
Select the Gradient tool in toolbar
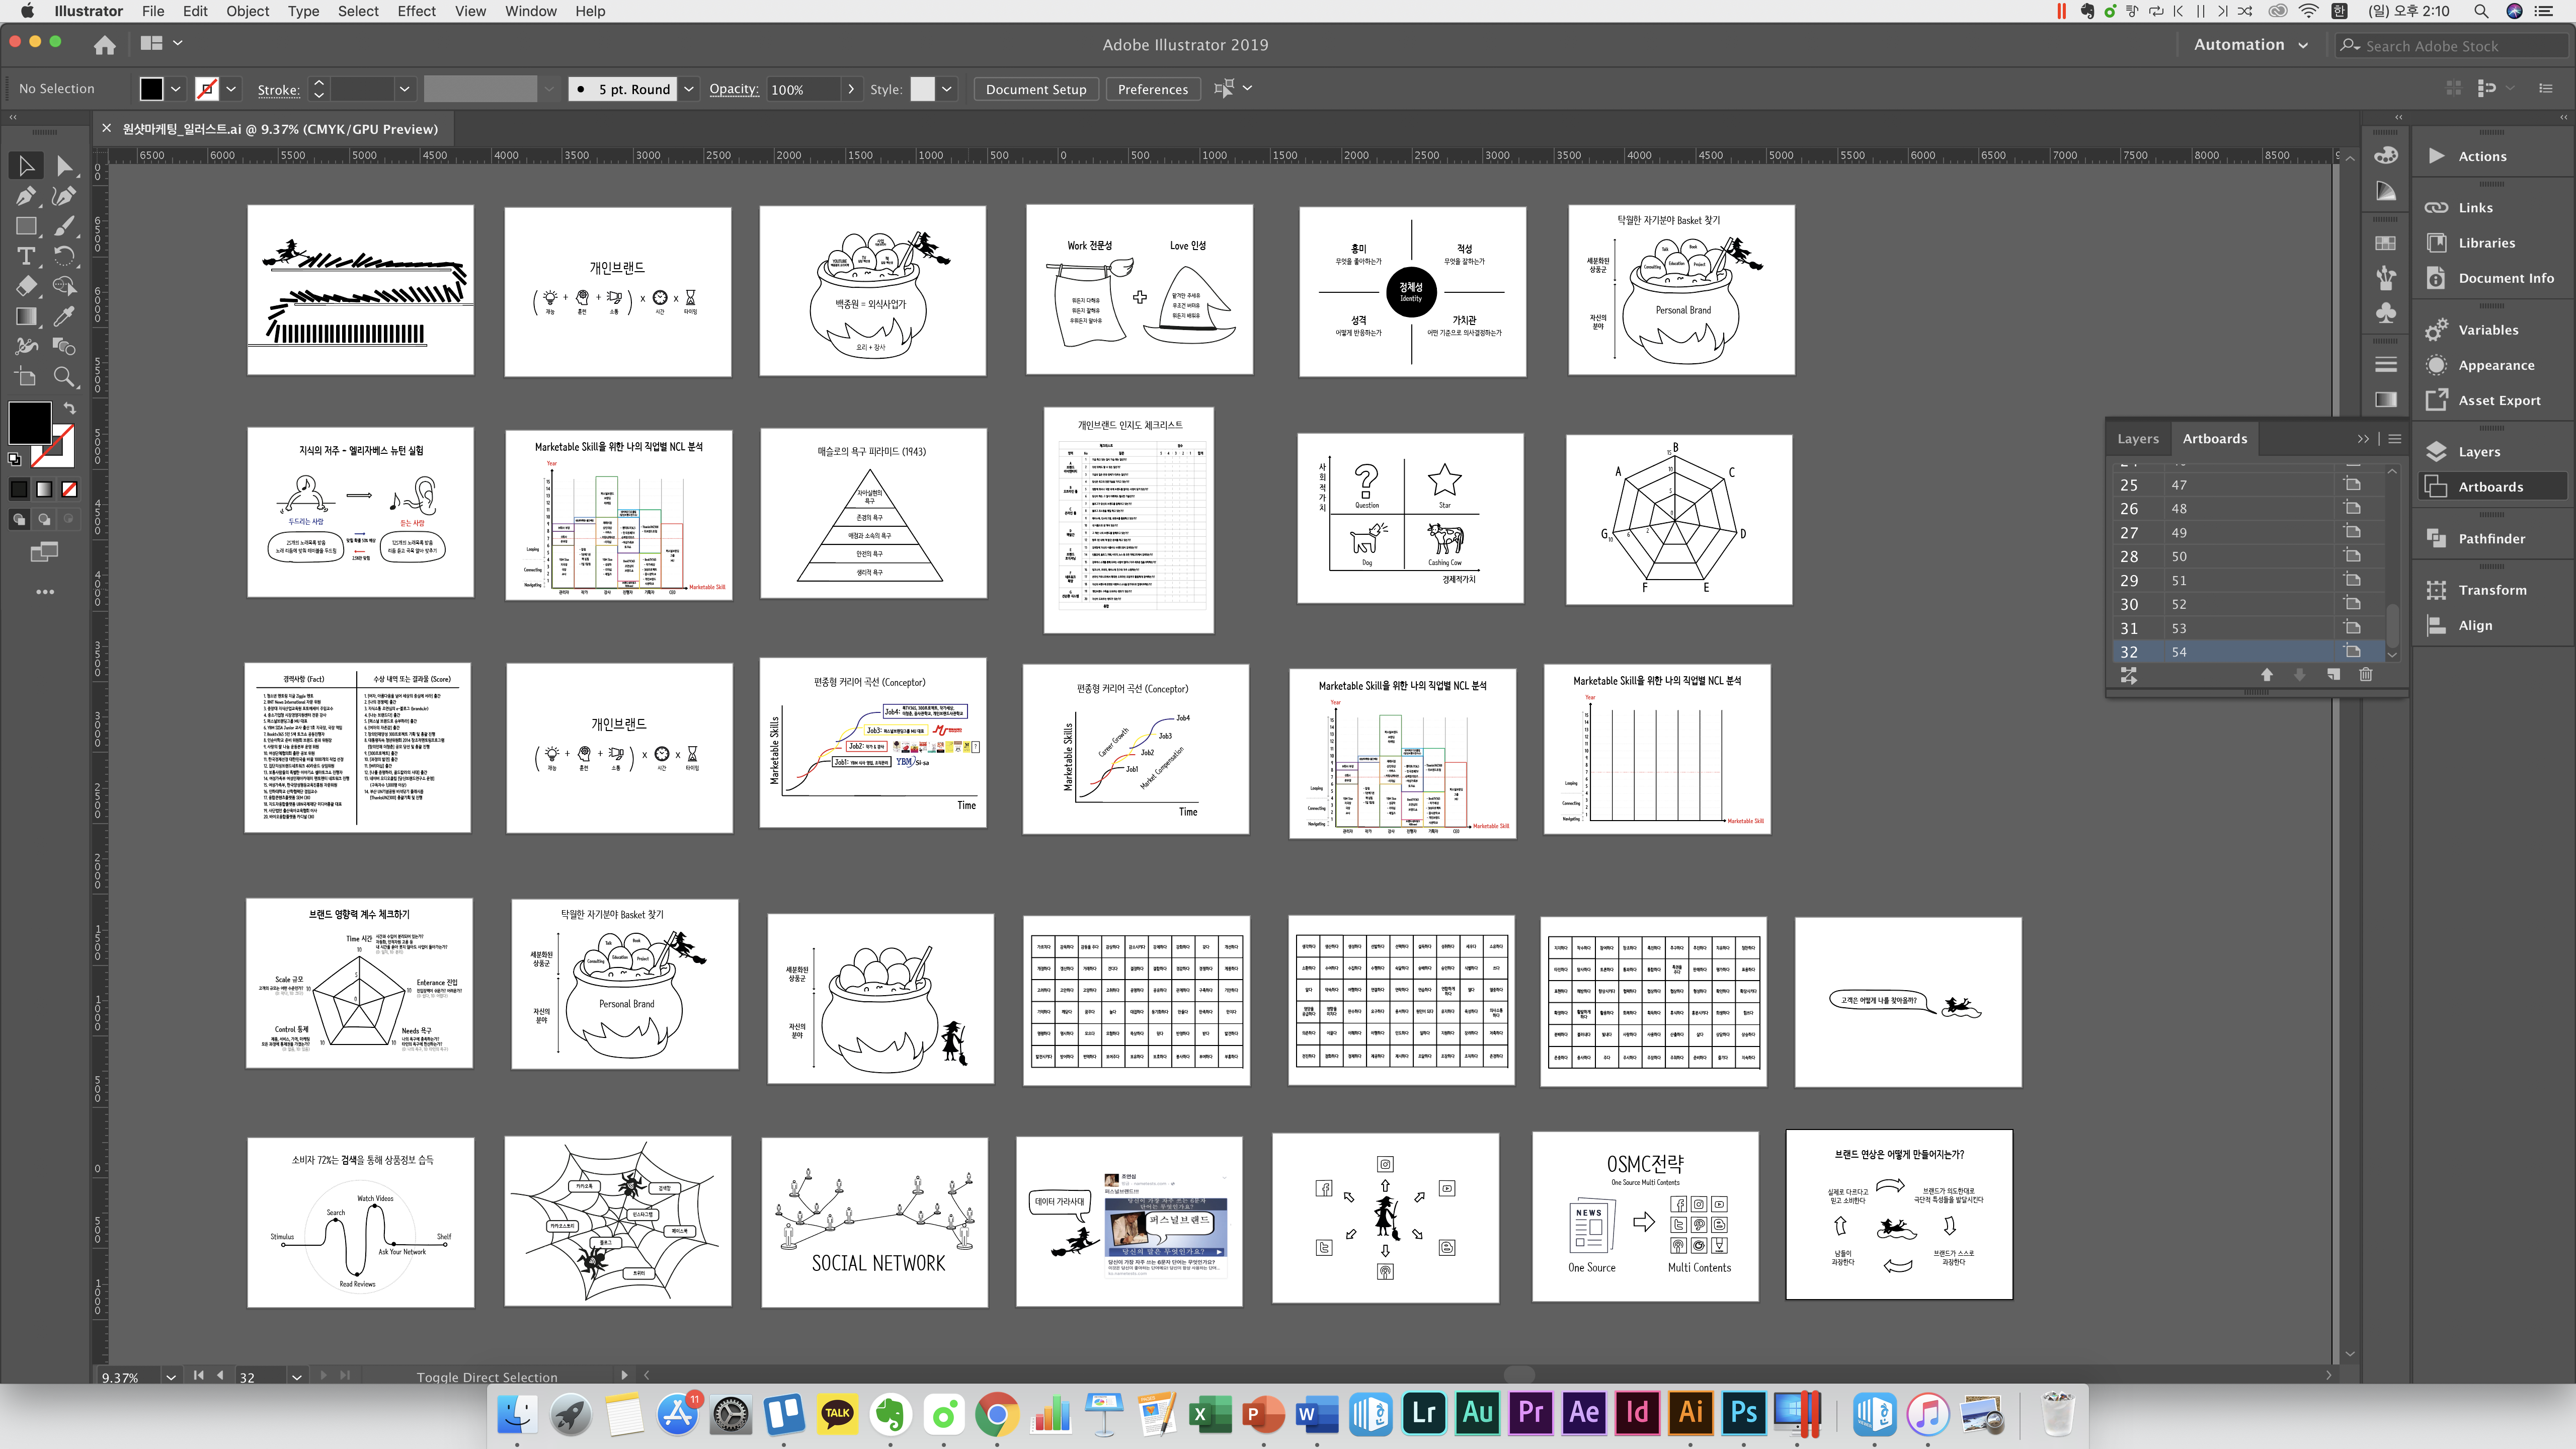pos(26,317)
